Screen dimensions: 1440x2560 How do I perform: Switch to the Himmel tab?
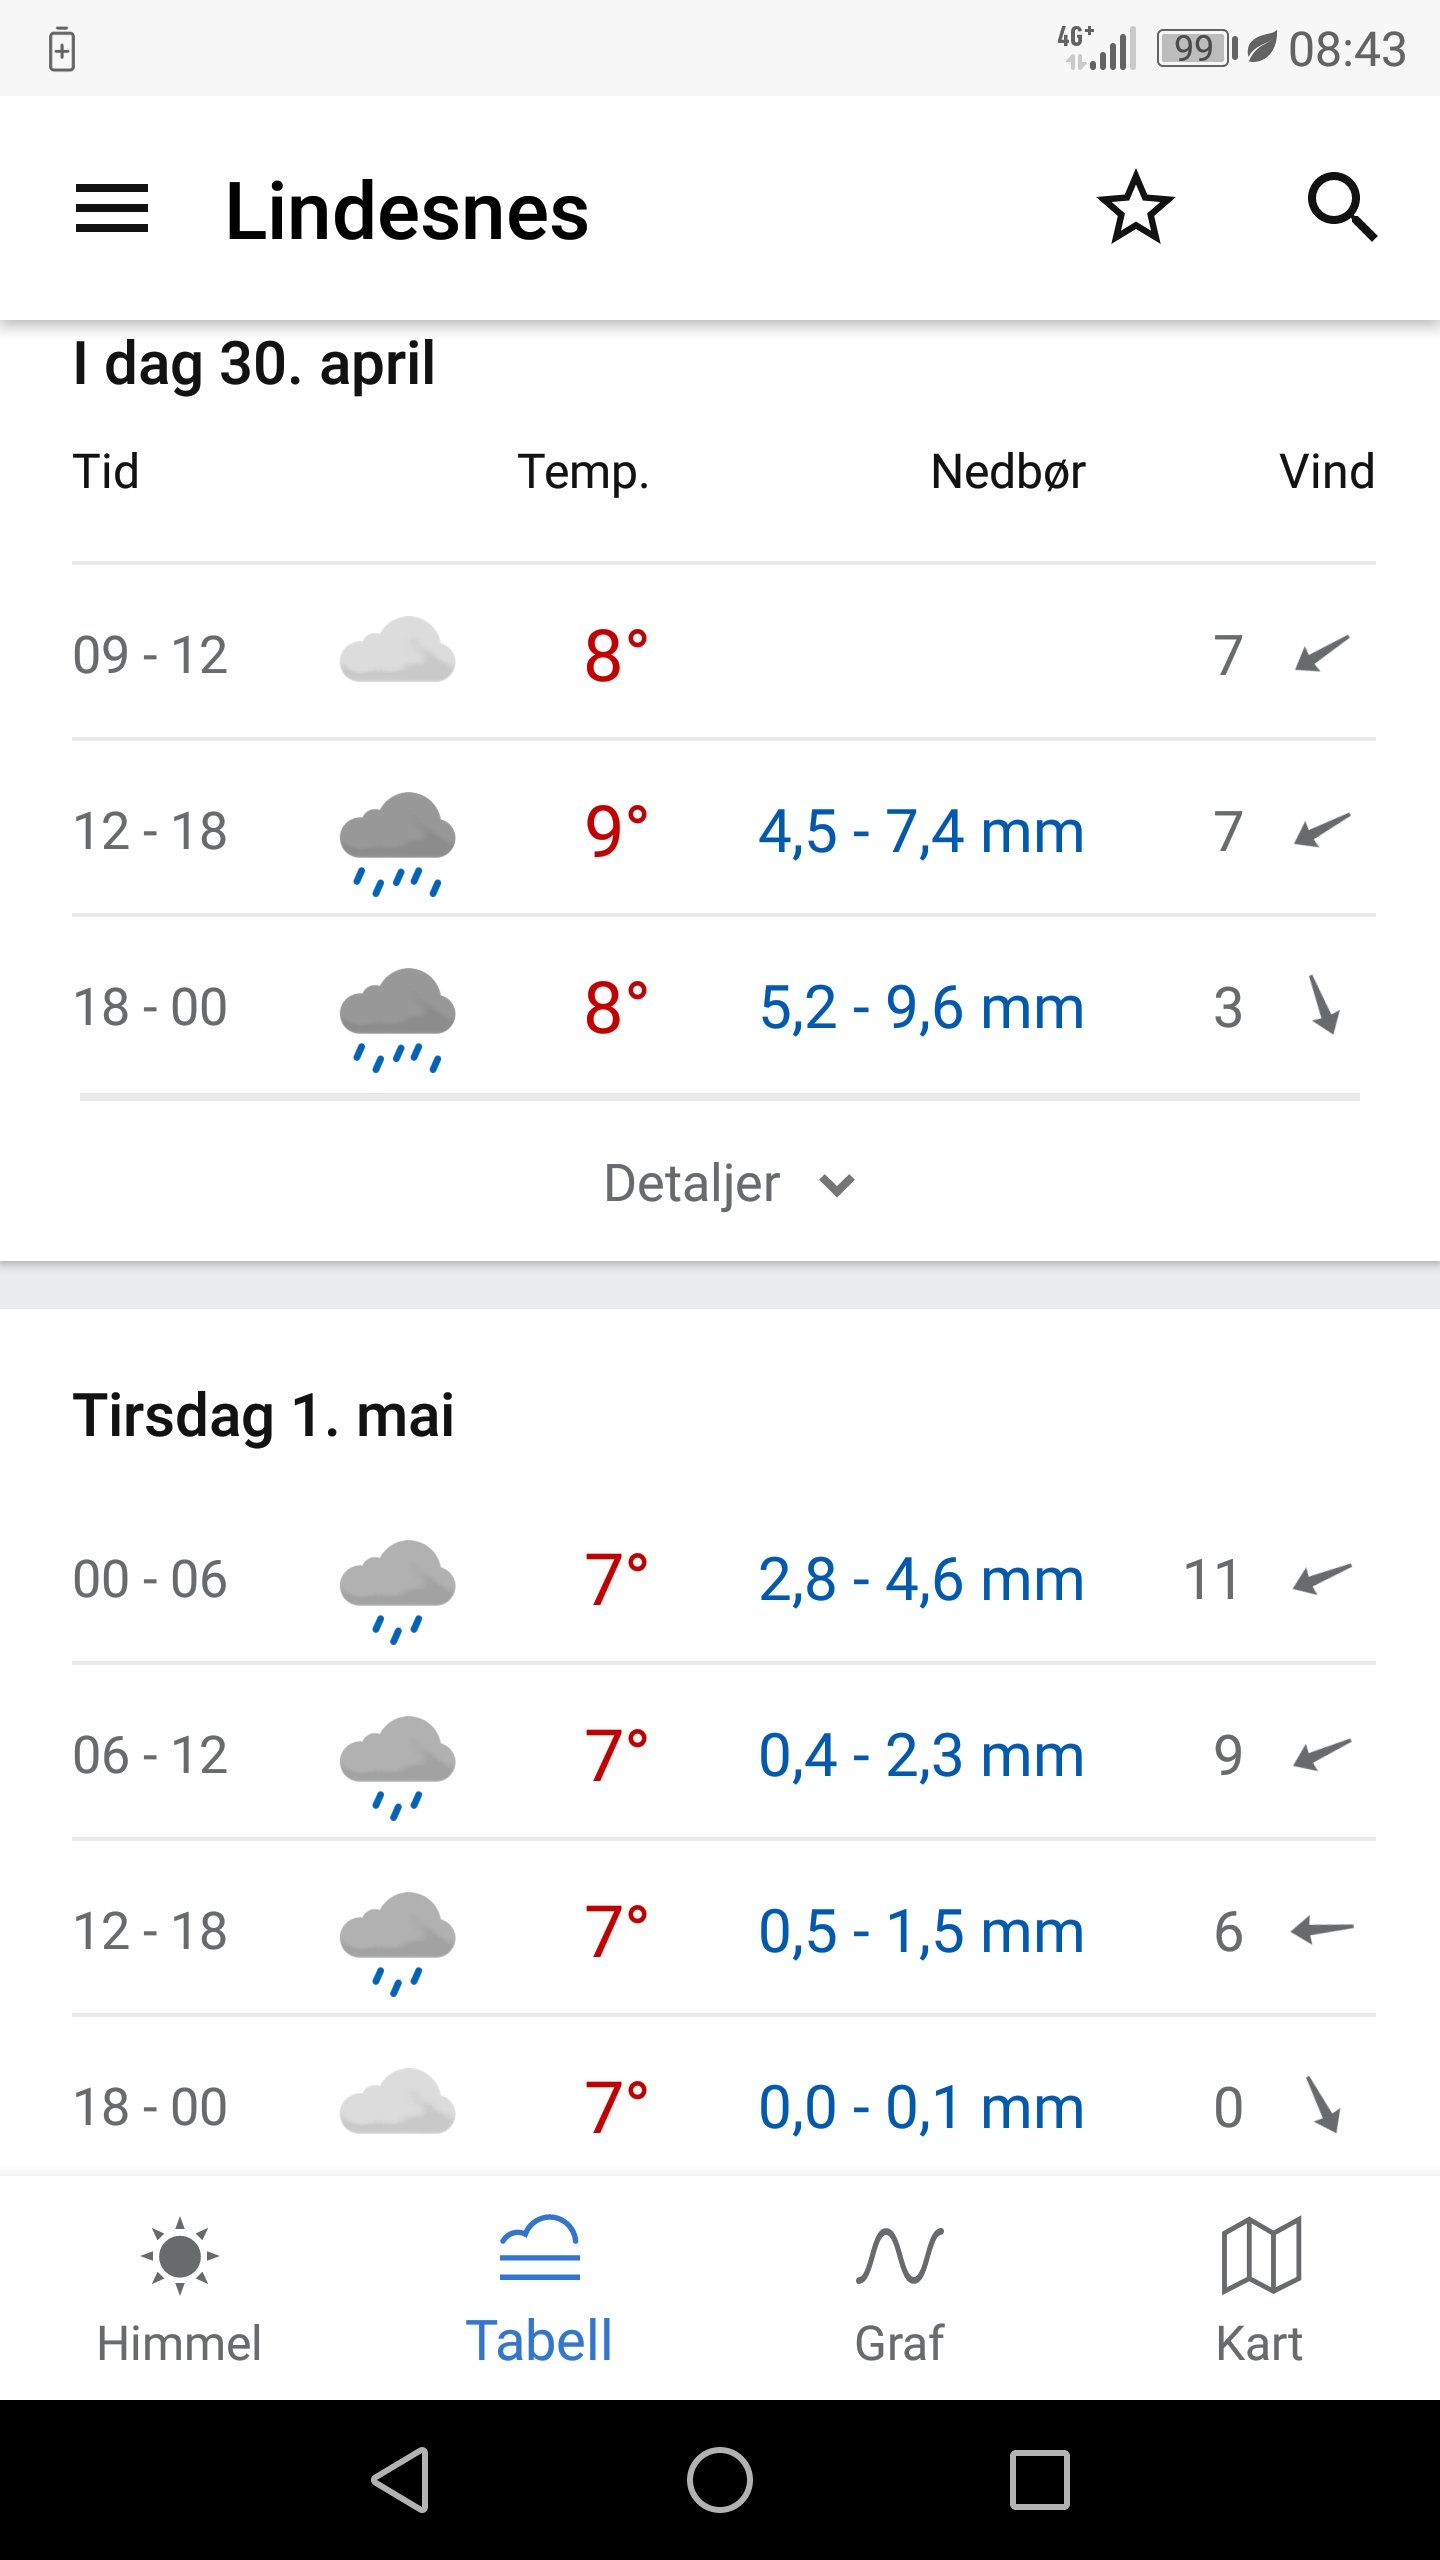(180, 2290)
